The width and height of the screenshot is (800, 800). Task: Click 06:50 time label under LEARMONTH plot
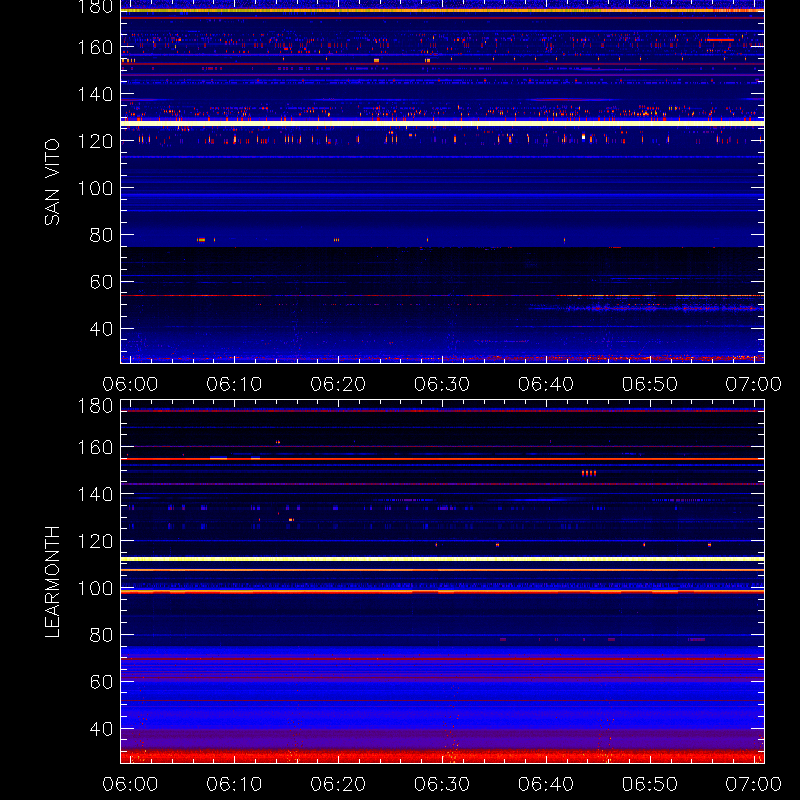(x=649, y=784)
